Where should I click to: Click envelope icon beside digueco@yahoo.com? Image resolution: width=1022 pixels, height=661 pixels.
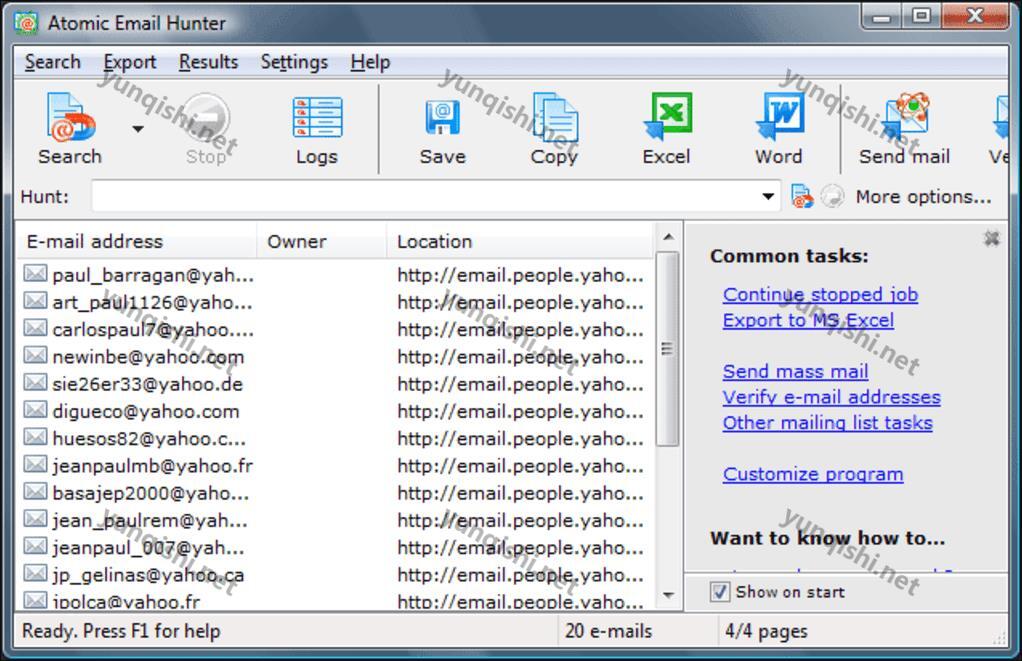tap(35, 410)
